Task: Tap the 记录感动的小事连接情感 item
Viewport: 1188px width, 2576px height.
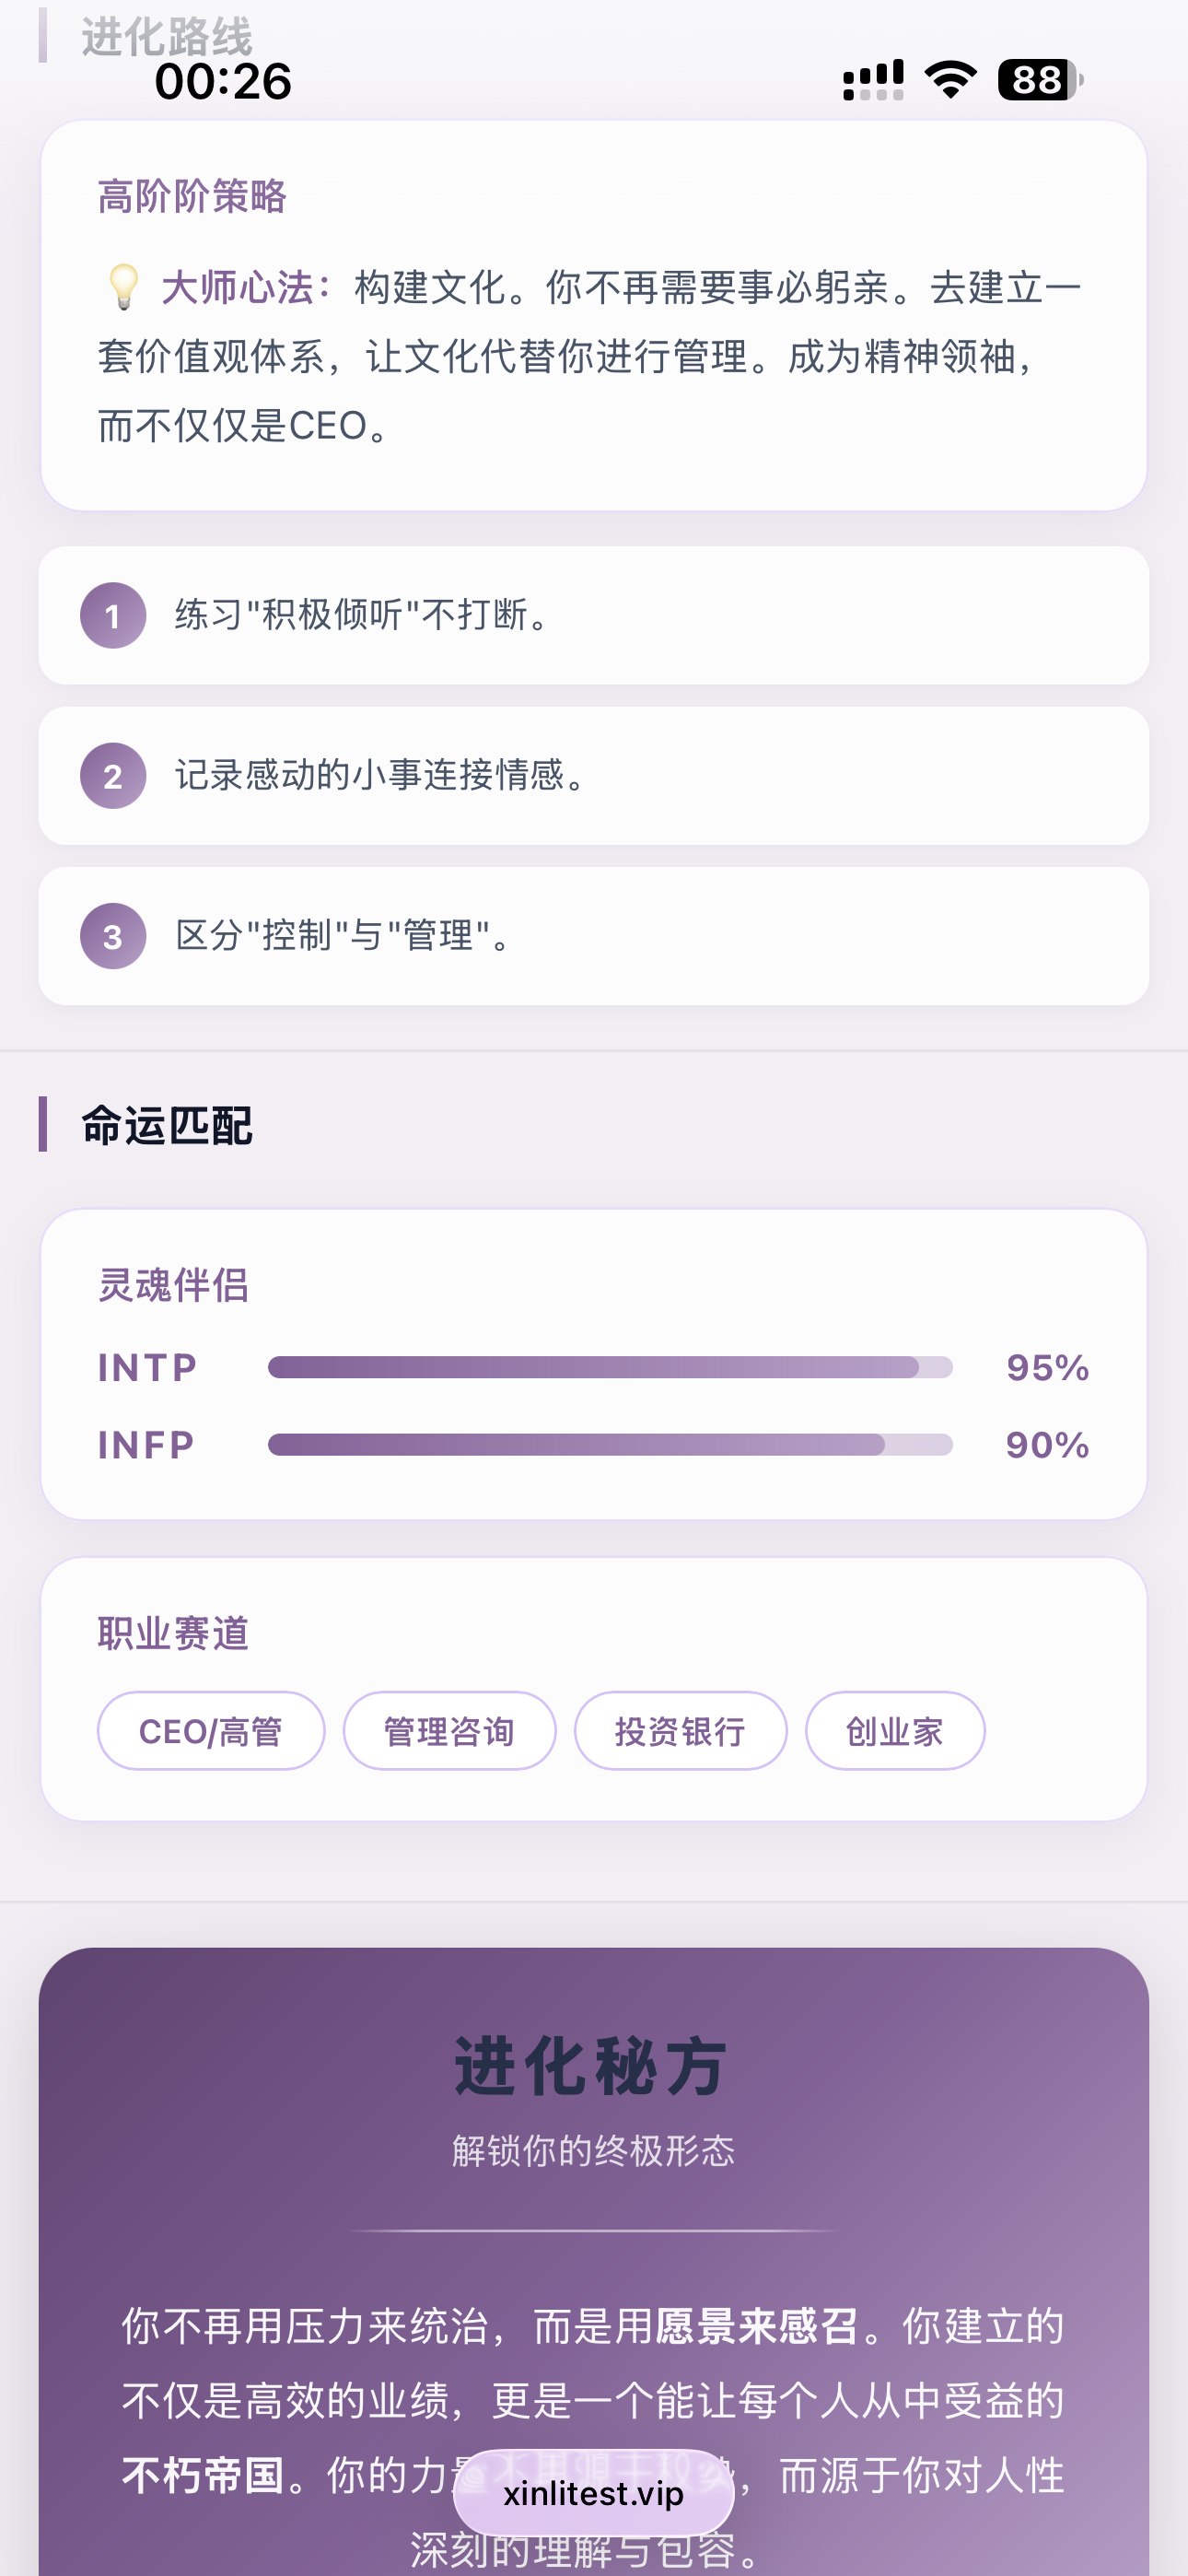Action: click(380, 776)
